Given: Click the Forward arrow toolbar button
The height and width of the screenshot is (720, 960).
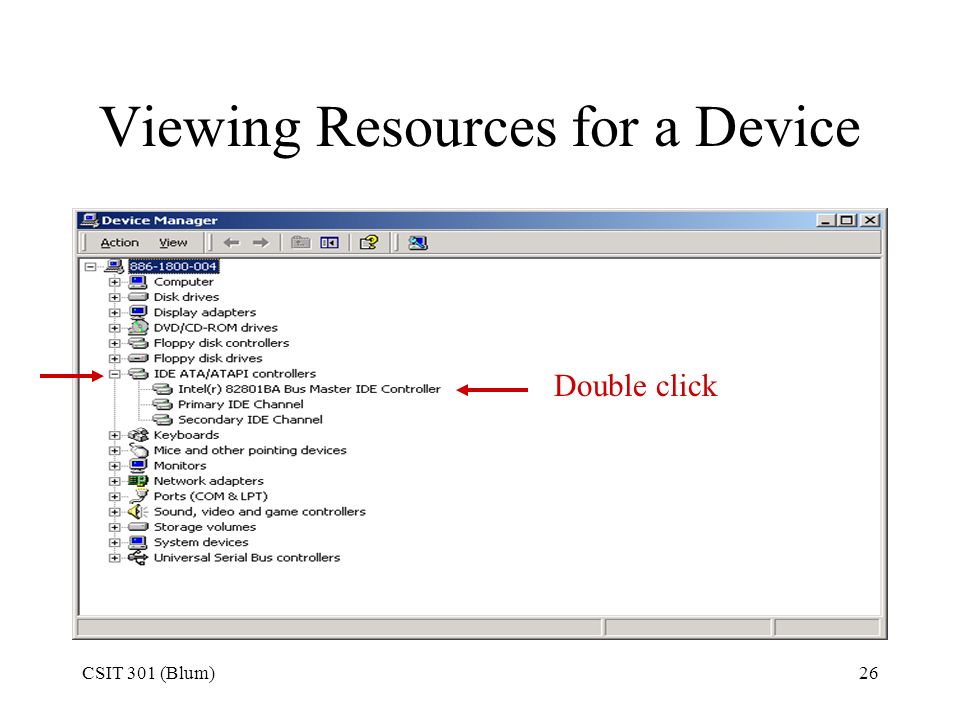Looking at the screenshot, I should point(261,243).
